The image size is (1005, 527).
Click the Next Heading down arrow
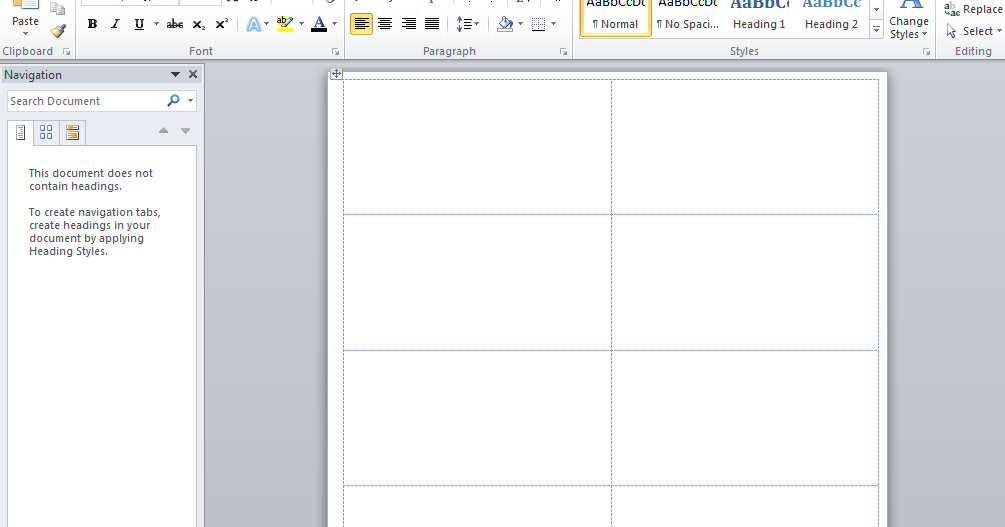pyautogui.click(x=185, y=131)
